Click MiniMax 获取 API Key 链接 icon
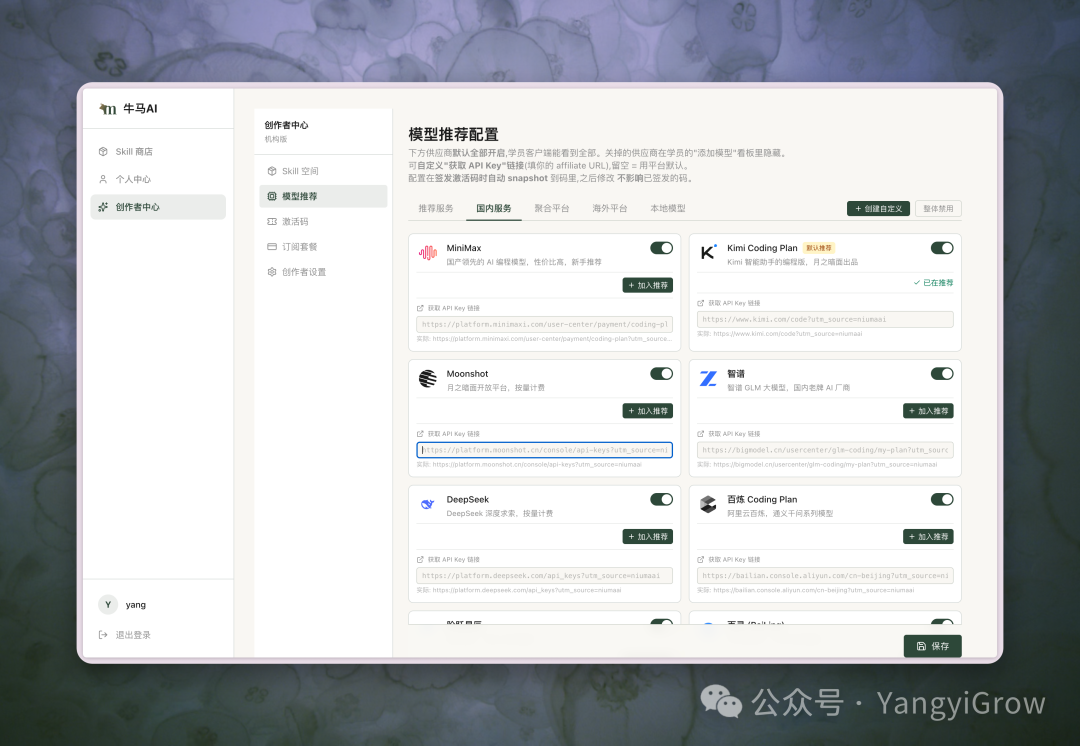The width and height of the screenshot is (1080, 746). (420, 308)
